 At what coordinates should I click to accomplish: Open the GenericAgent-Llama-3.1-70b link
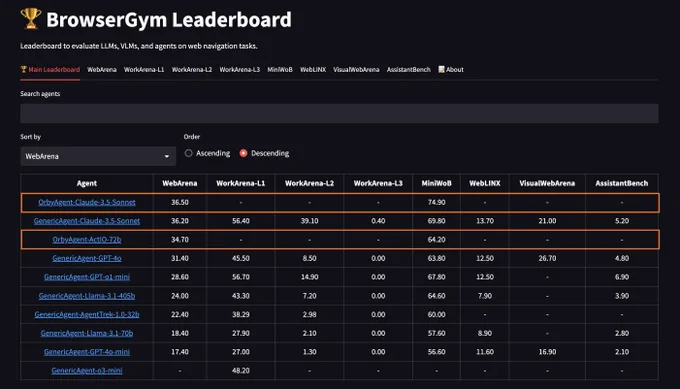(x=87, y=333)
